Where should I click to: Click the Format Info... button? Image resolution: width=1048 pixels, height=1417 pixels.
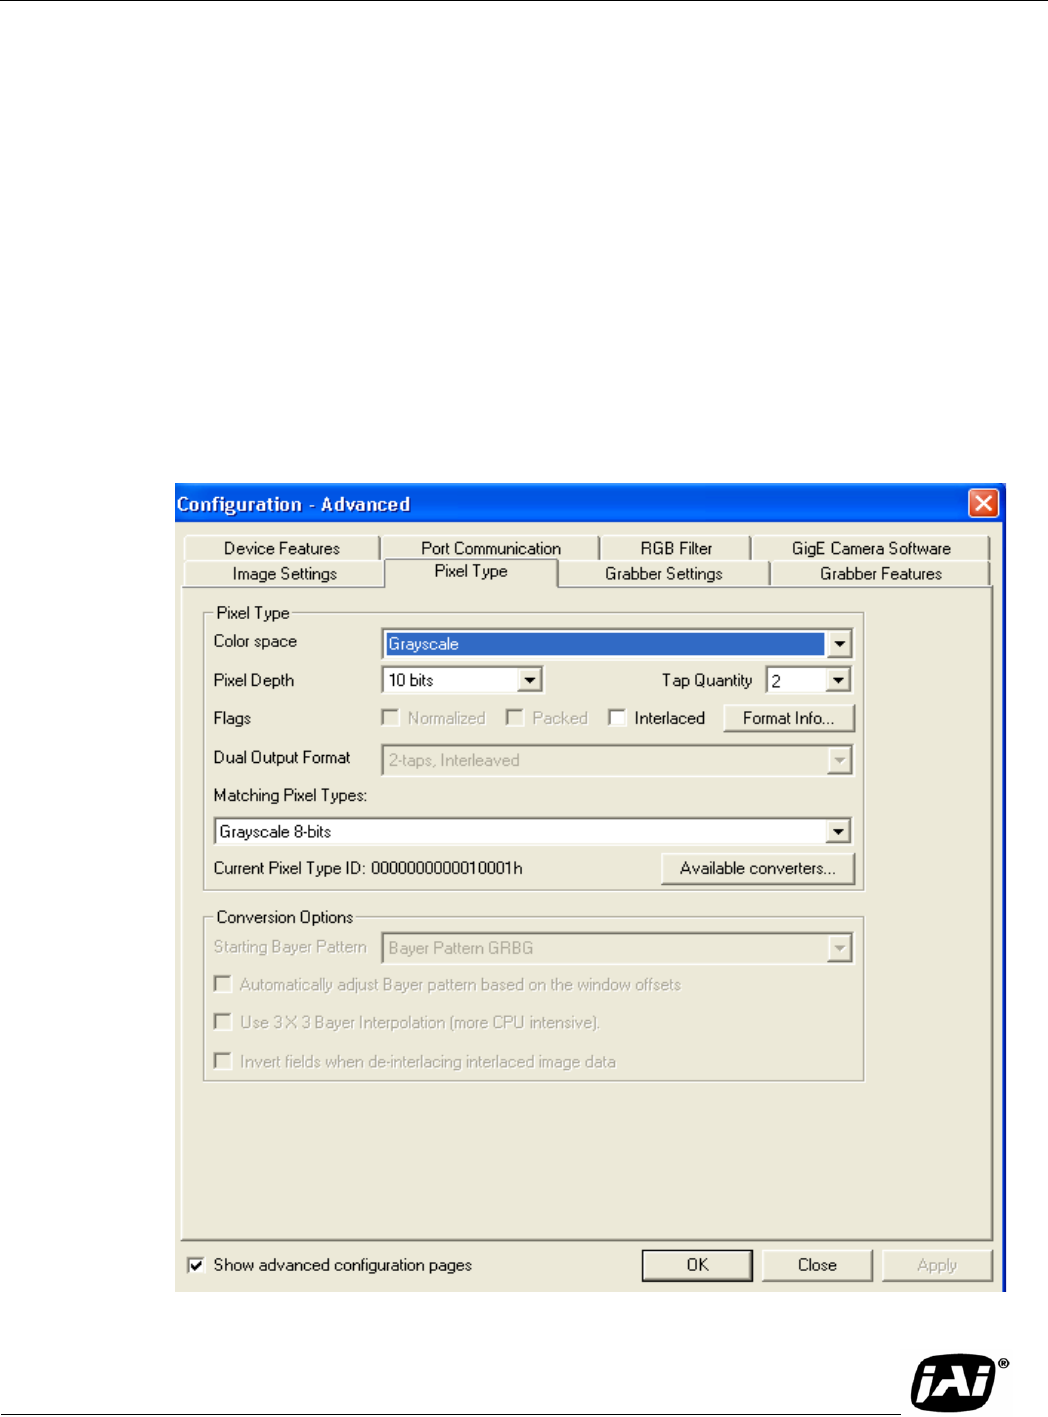point(789,718)
